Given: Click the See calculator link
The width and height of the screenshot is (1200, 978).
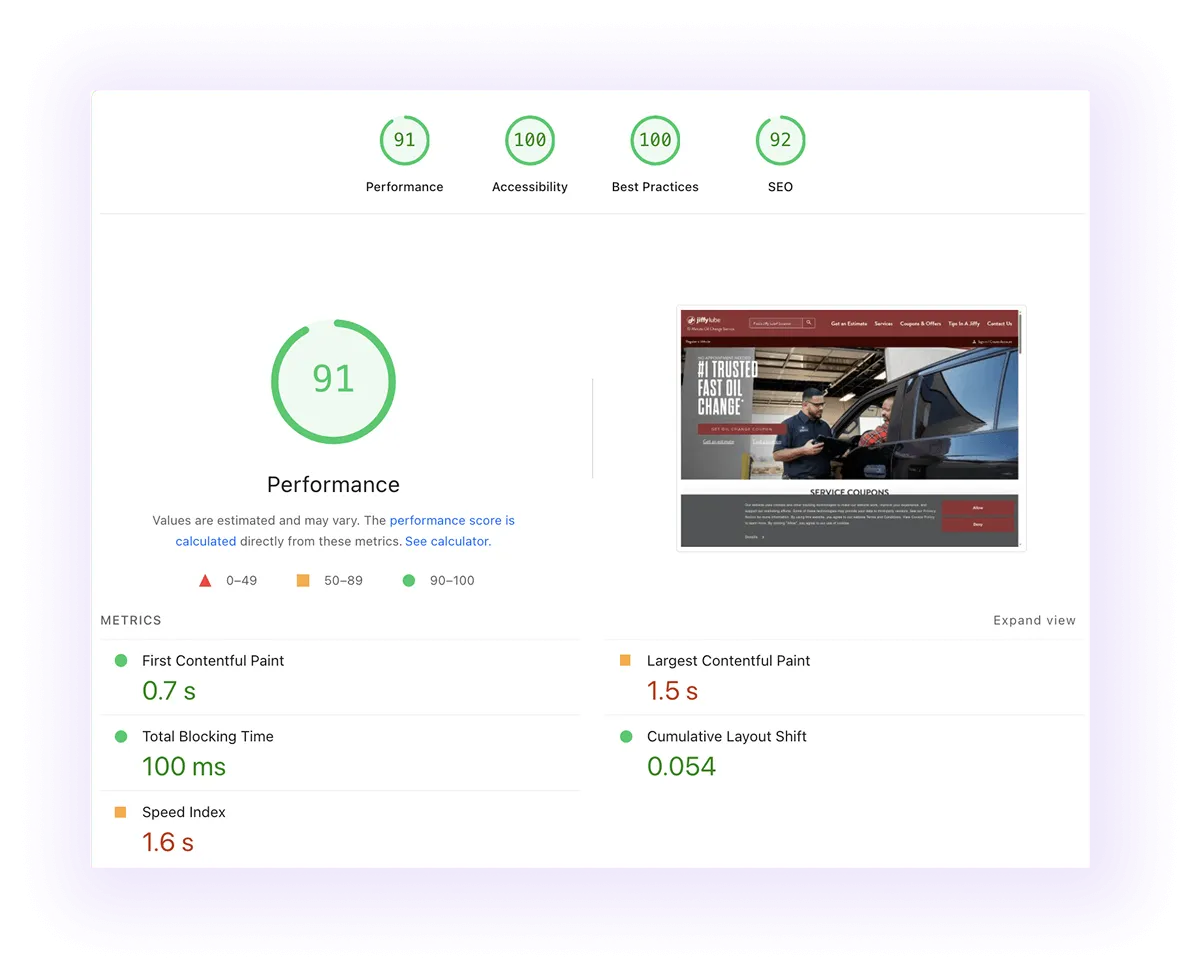Looking at the screenshot, I should pyautogui.click(x=446, y=541).
